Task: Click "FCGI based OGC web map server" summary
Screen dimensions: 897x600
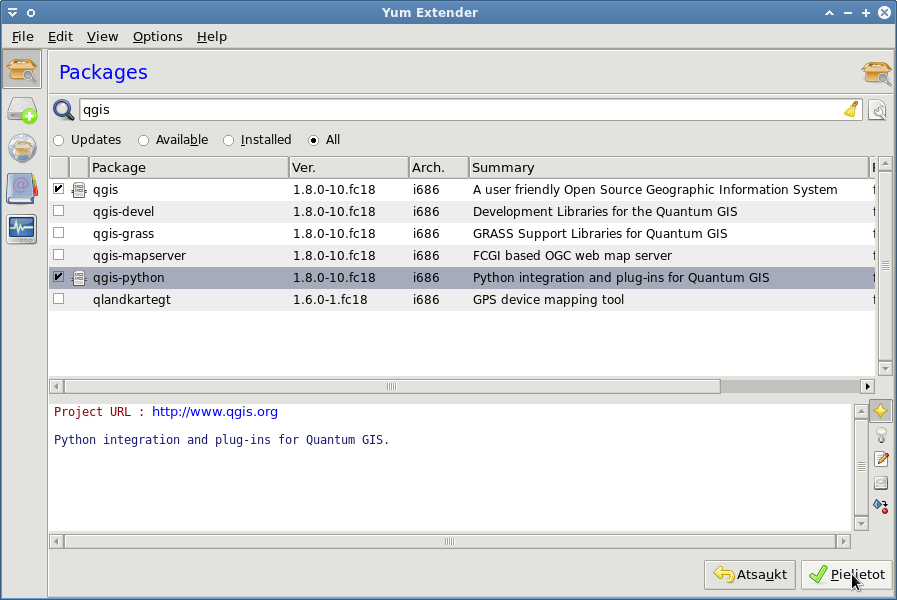Action: 572,256
